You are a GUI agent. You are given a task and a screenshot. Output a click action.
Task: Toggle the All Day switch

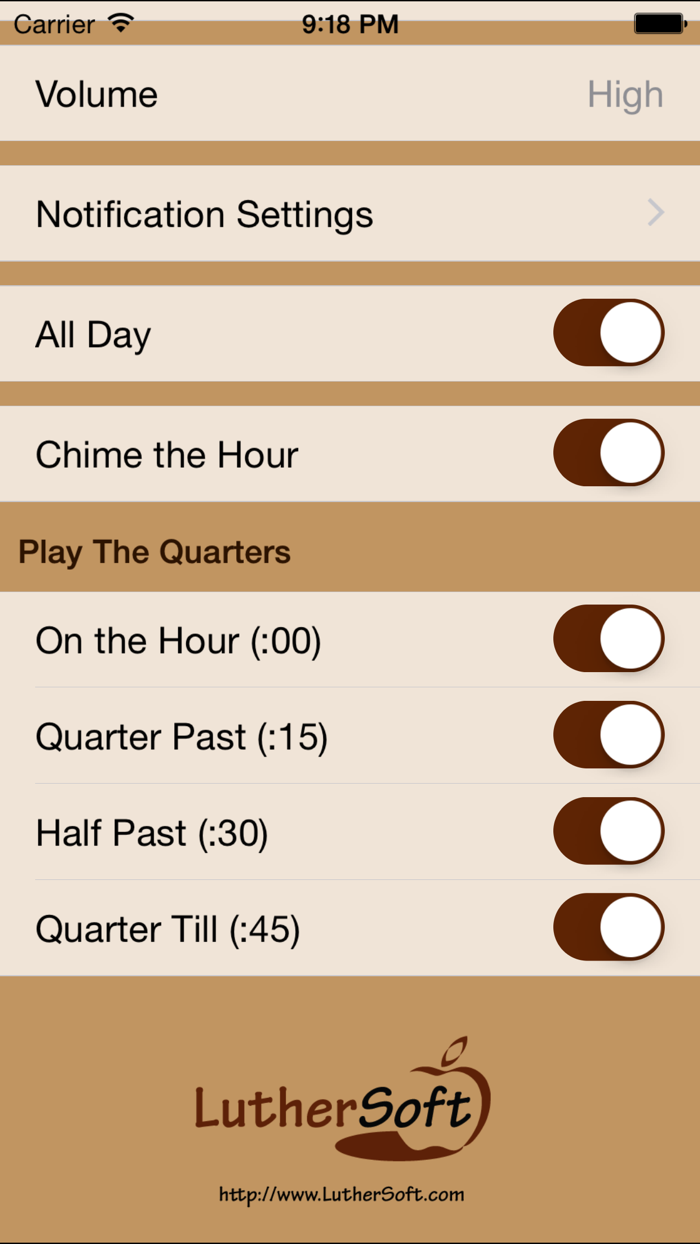[608, 333]
